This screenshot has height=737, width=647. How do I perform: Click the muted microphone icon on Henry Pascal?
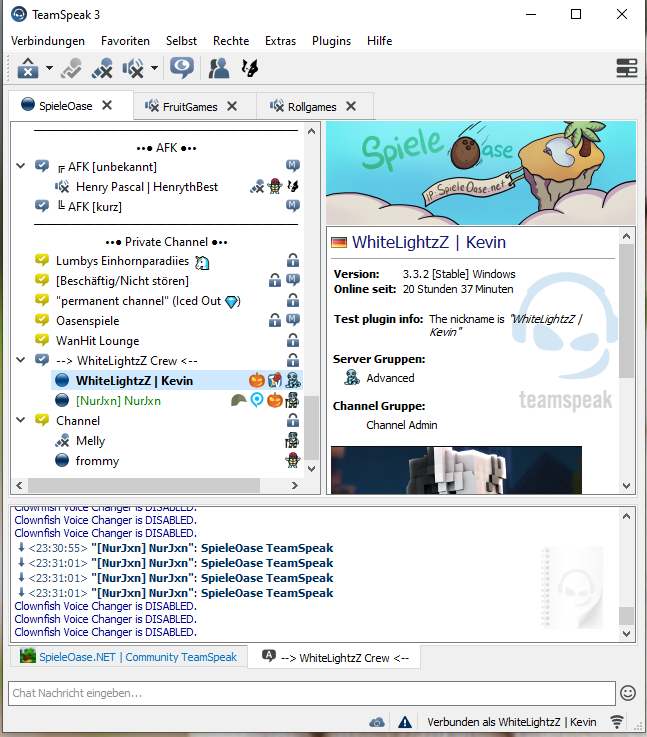(x=257, y=187)
